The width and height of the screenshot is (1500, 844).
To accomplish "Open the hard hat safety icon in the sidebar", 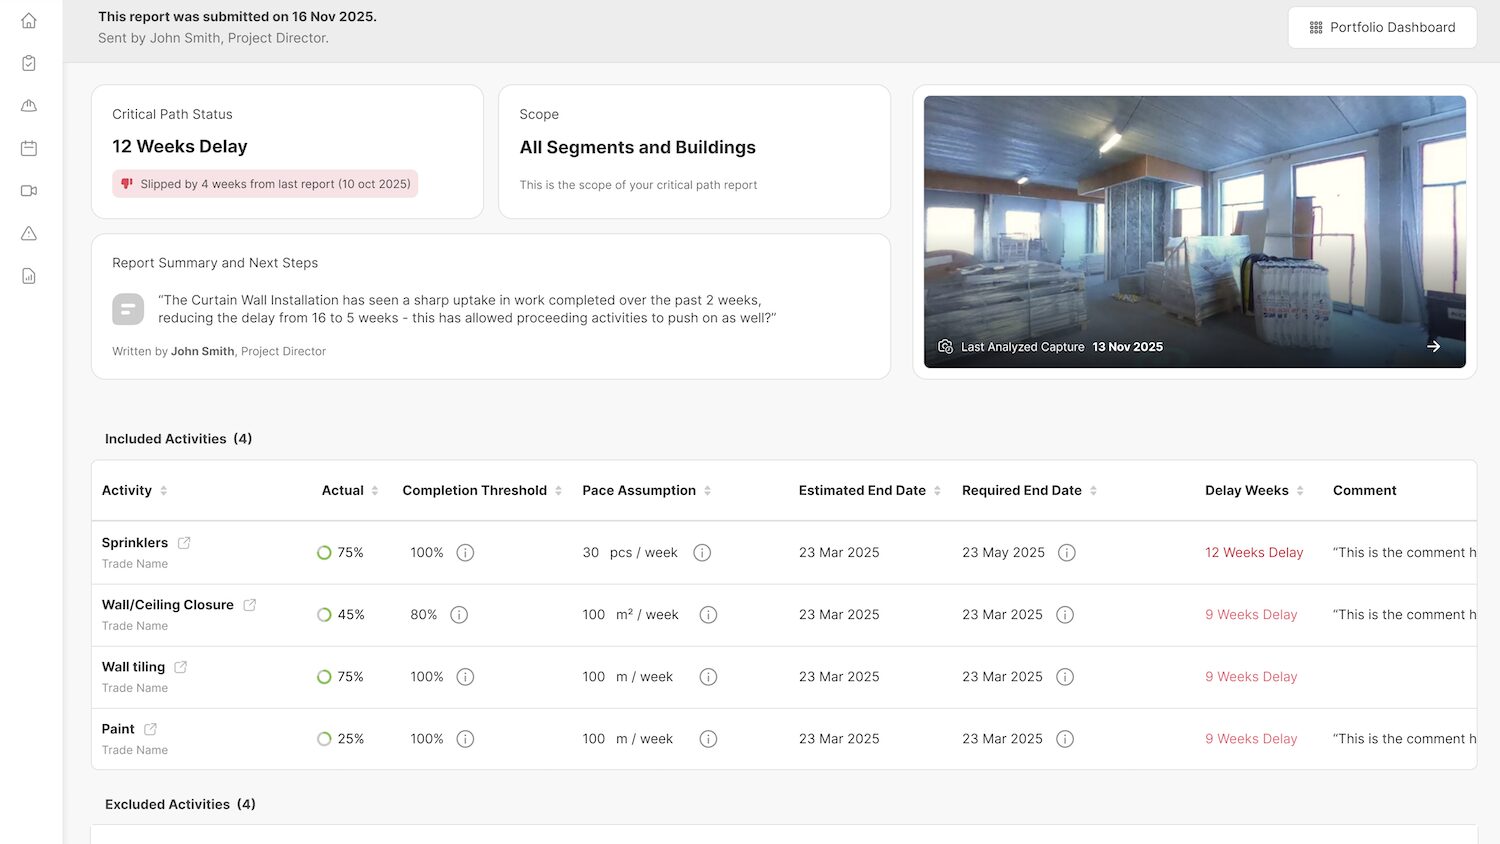I will (29, 105).
